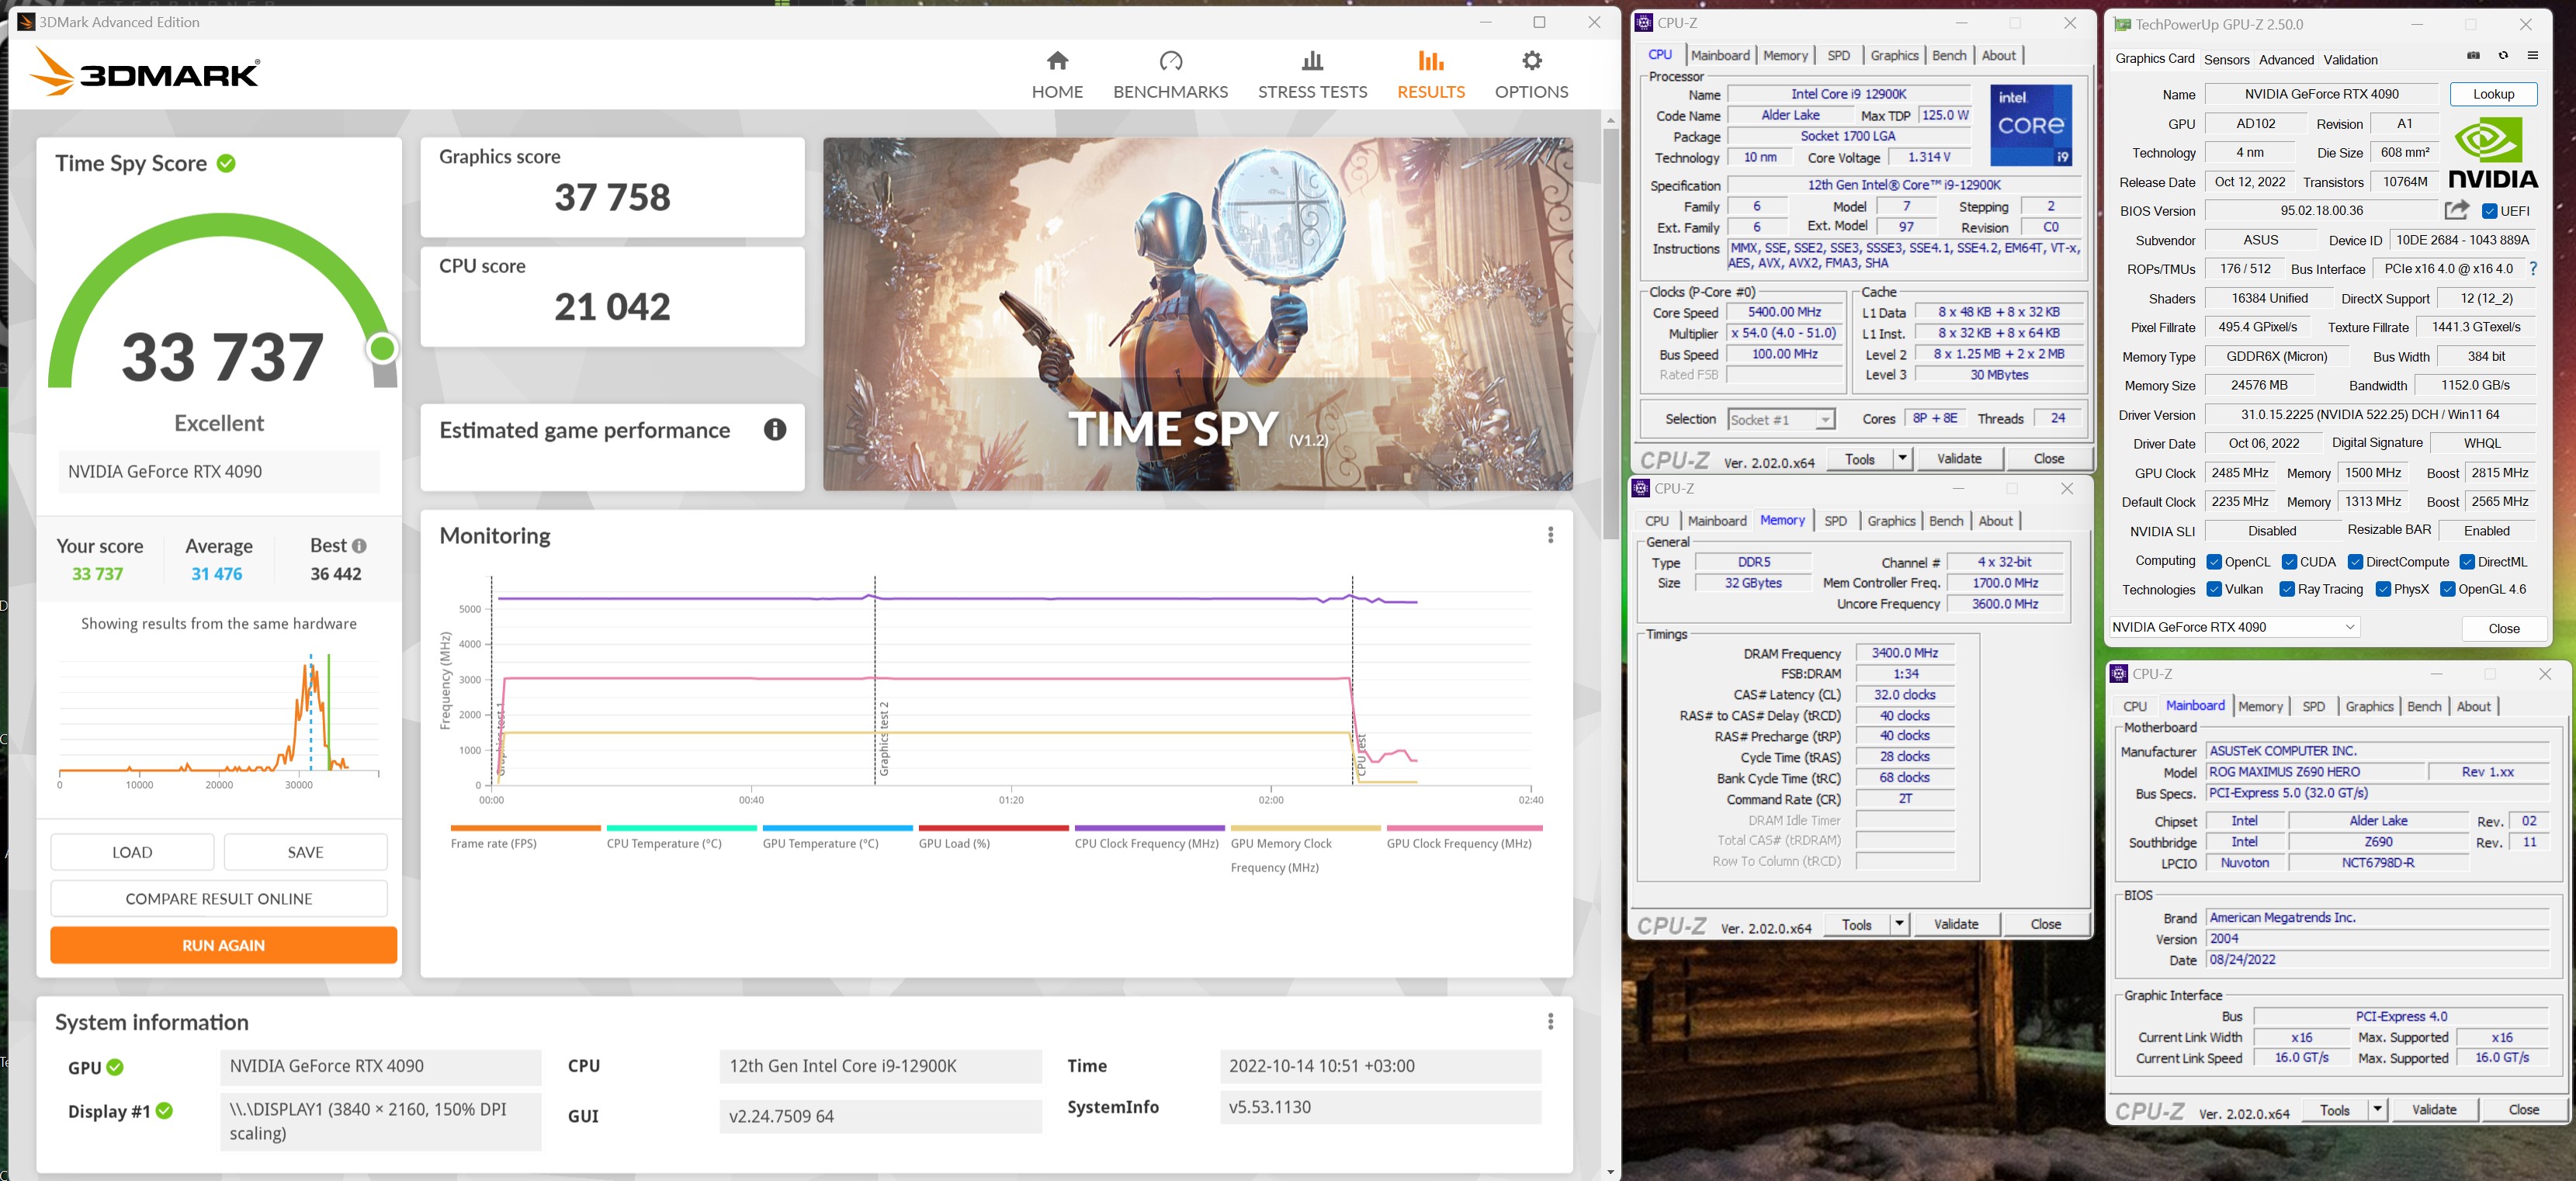
Task: Toggle the Vulkan checkbox
Action: pos(2214,589)
